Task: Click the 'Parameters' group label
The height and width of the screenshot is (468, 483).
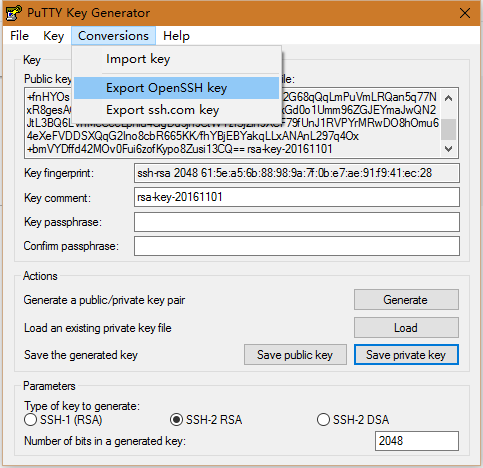Action: (49, 386)
